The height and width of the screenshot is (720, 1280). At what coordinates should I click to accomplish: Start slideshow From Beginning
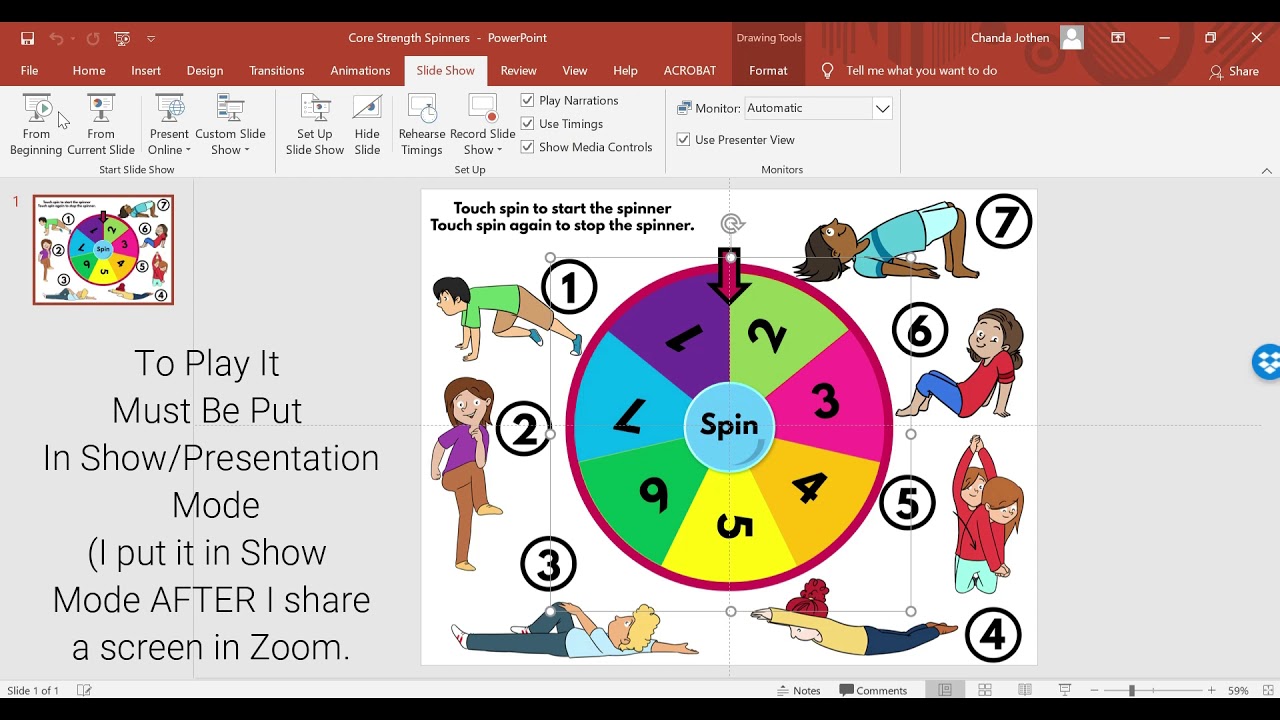(36, 125)
